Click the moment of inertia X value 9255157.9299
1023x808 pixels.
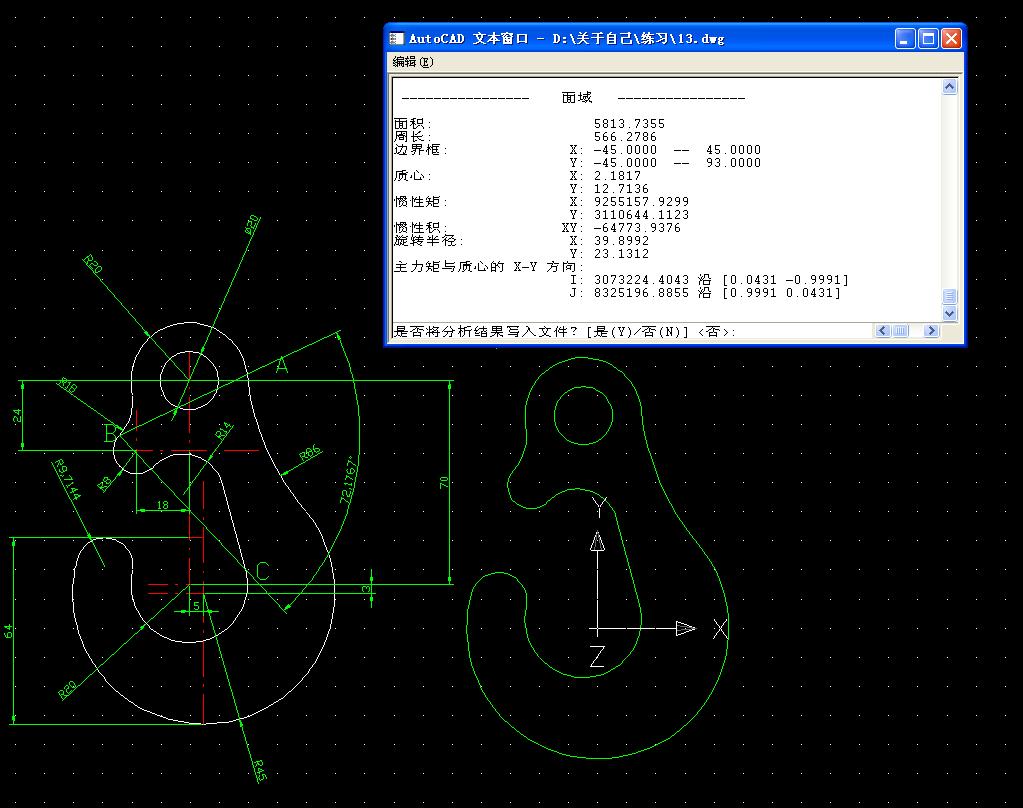tap(641, 202)
